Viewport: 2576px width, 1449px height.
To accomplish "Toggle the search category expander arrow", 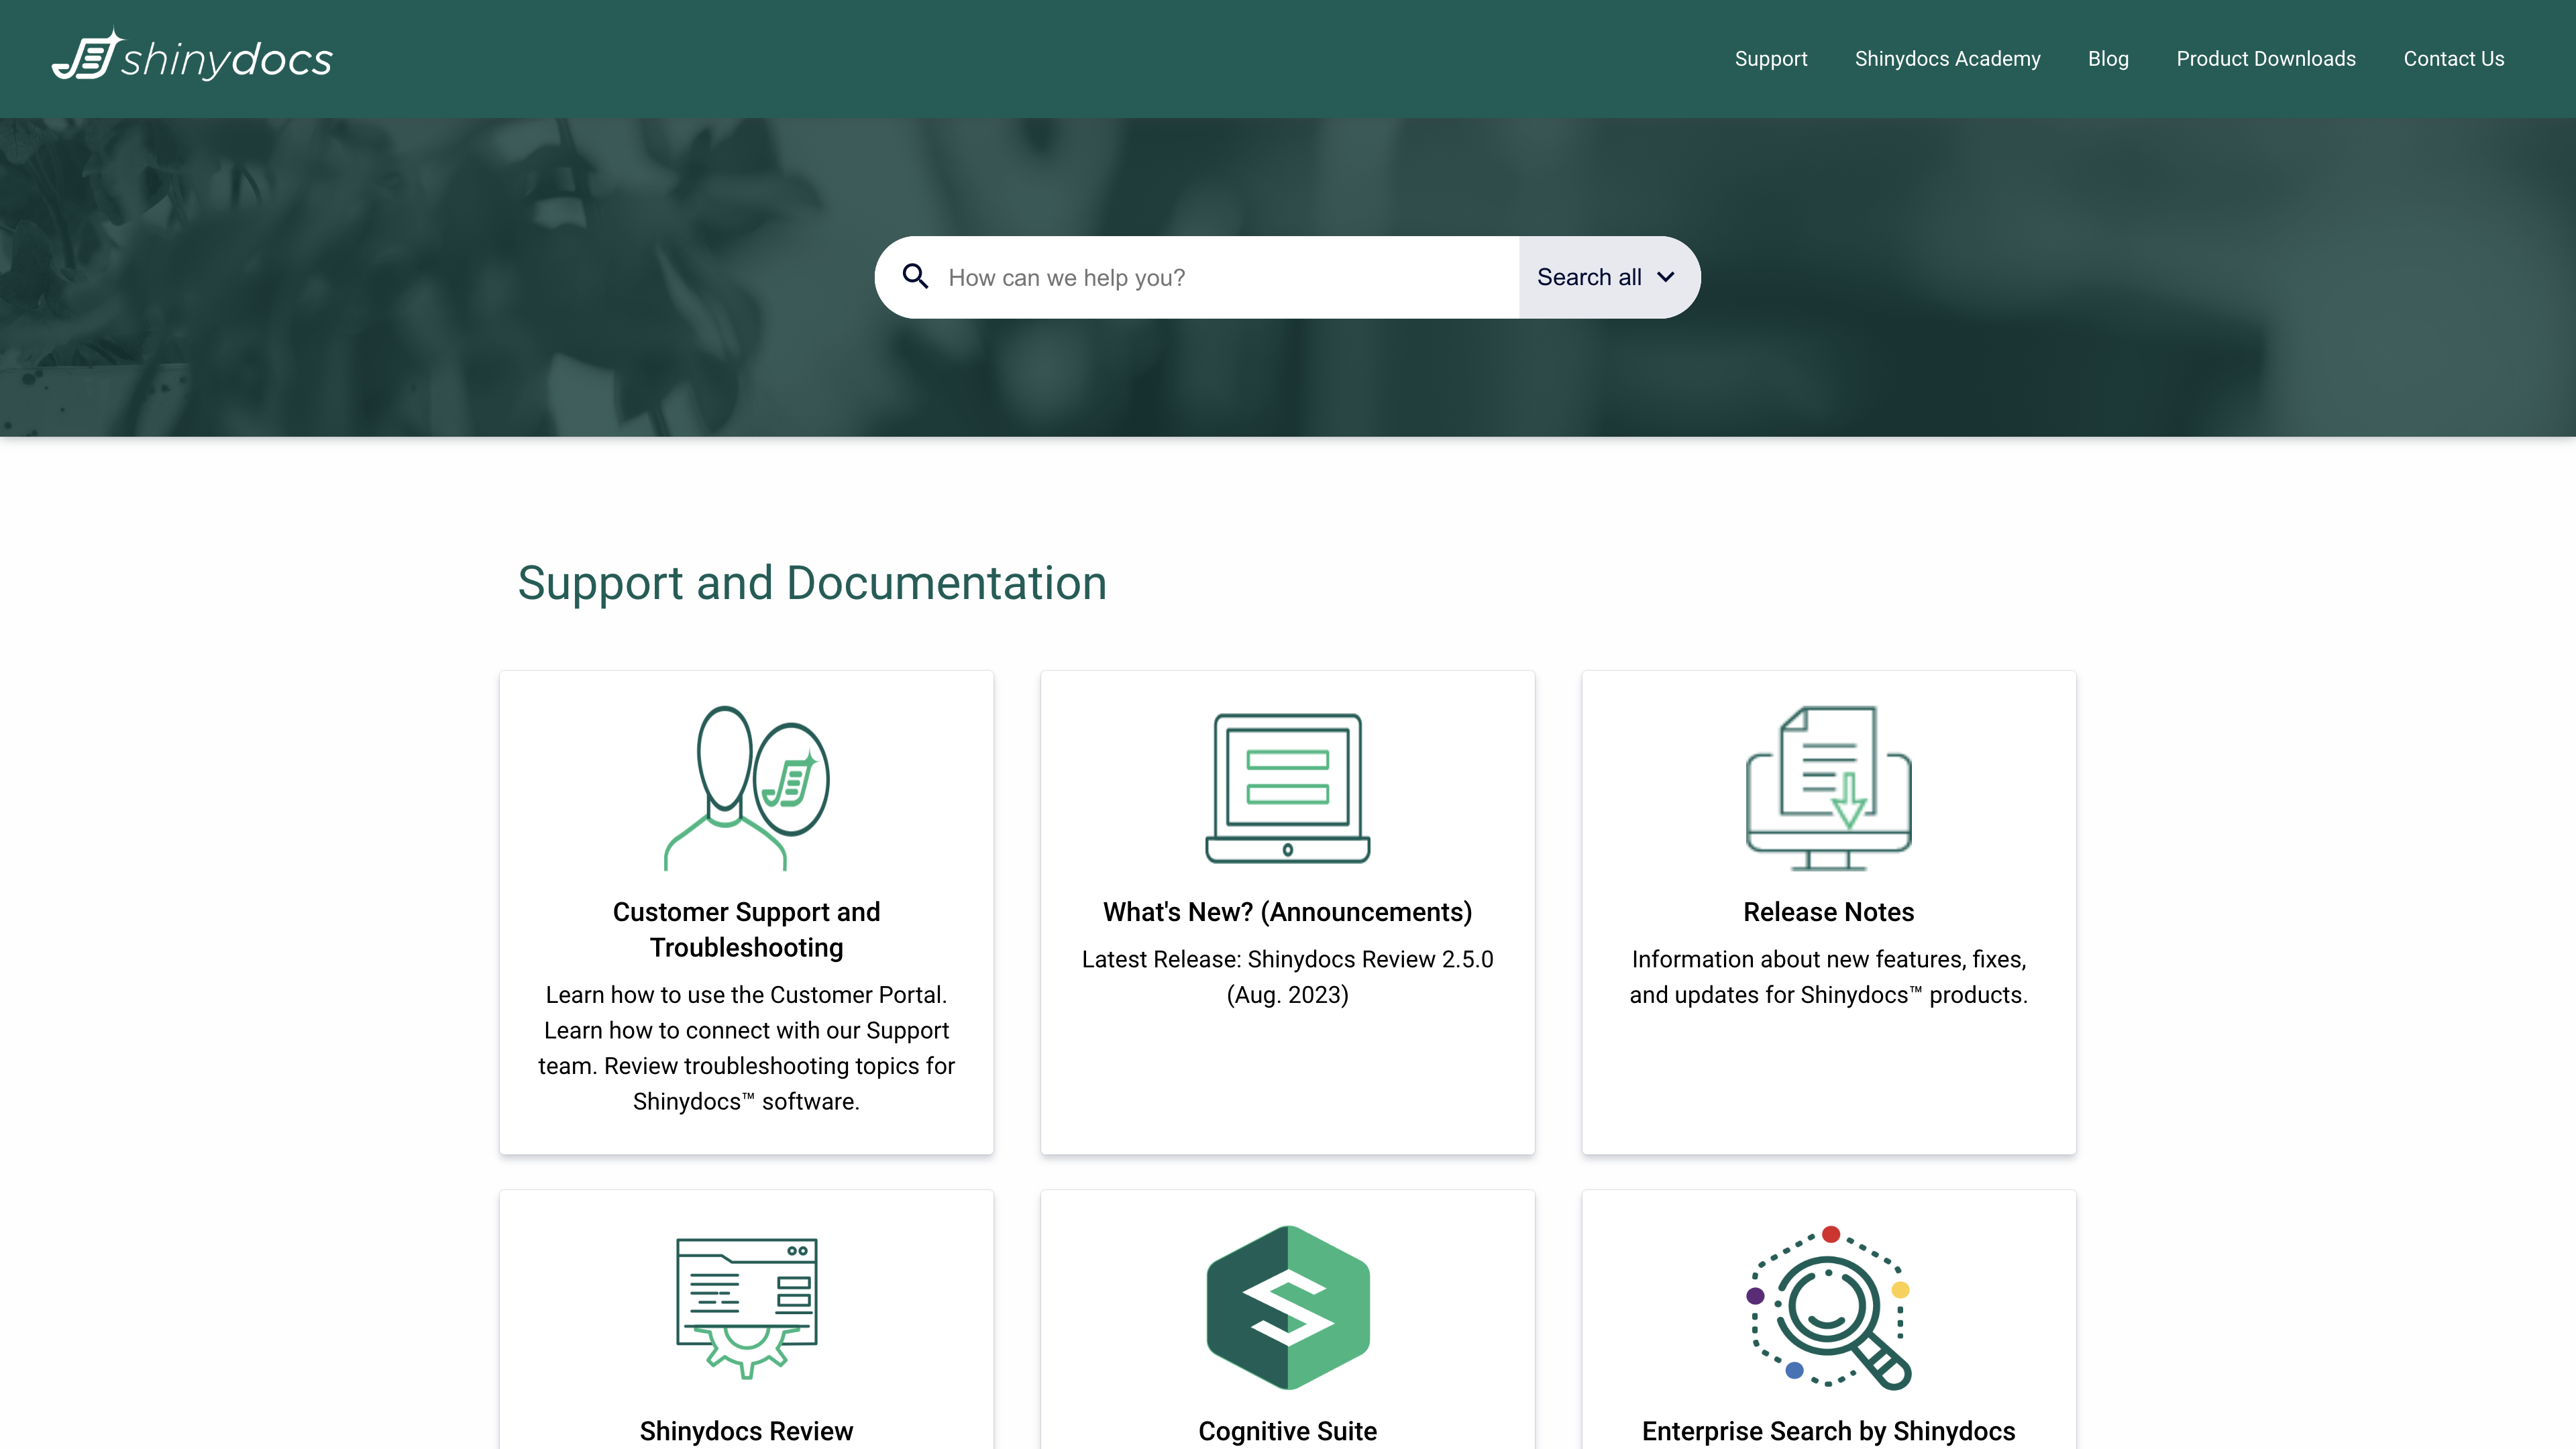I will [x=1663, y=276].
